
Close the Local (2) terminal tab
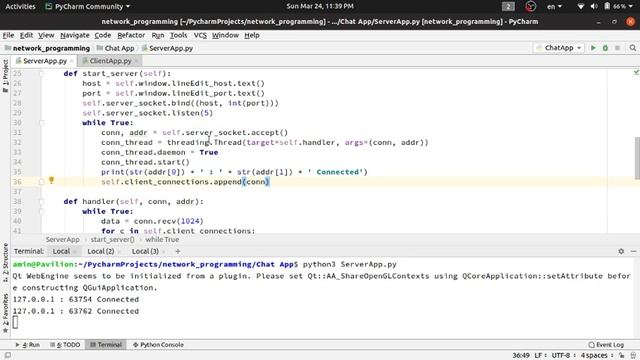coord(119,251)
